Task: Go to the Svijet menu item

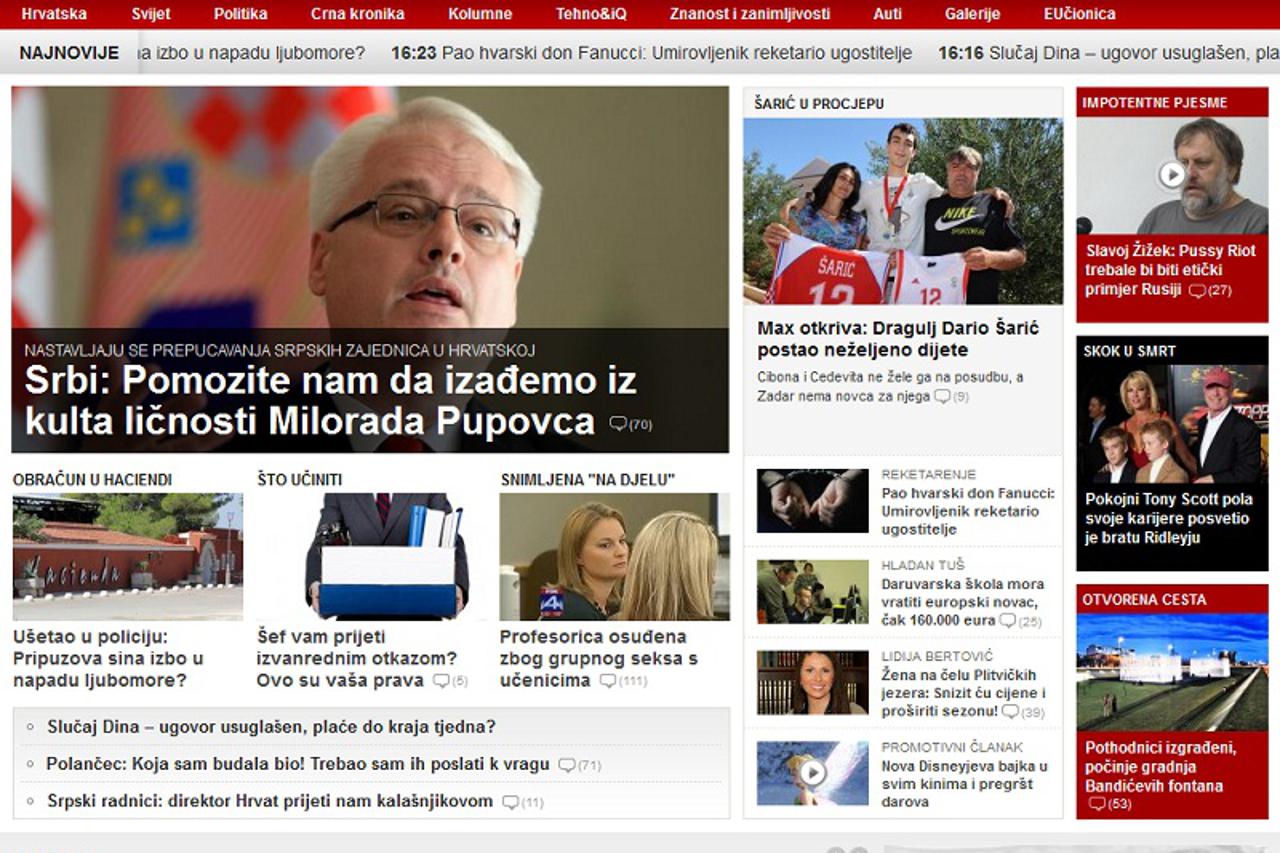Action: (151, 14)
